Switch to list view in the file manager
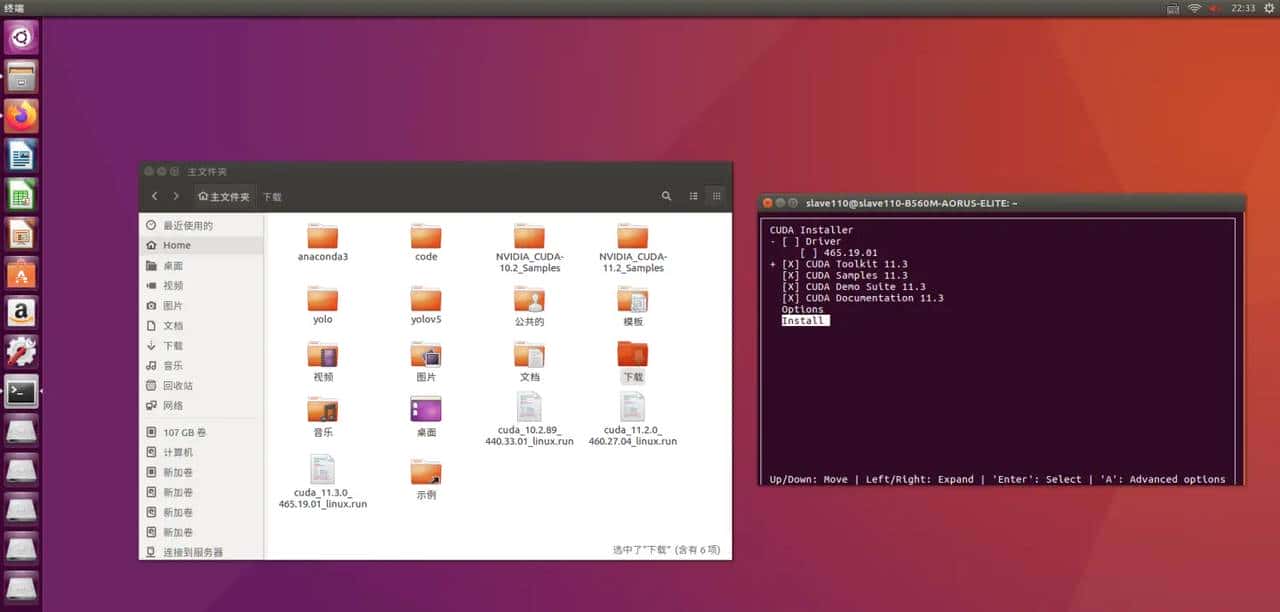 (693, 196)
